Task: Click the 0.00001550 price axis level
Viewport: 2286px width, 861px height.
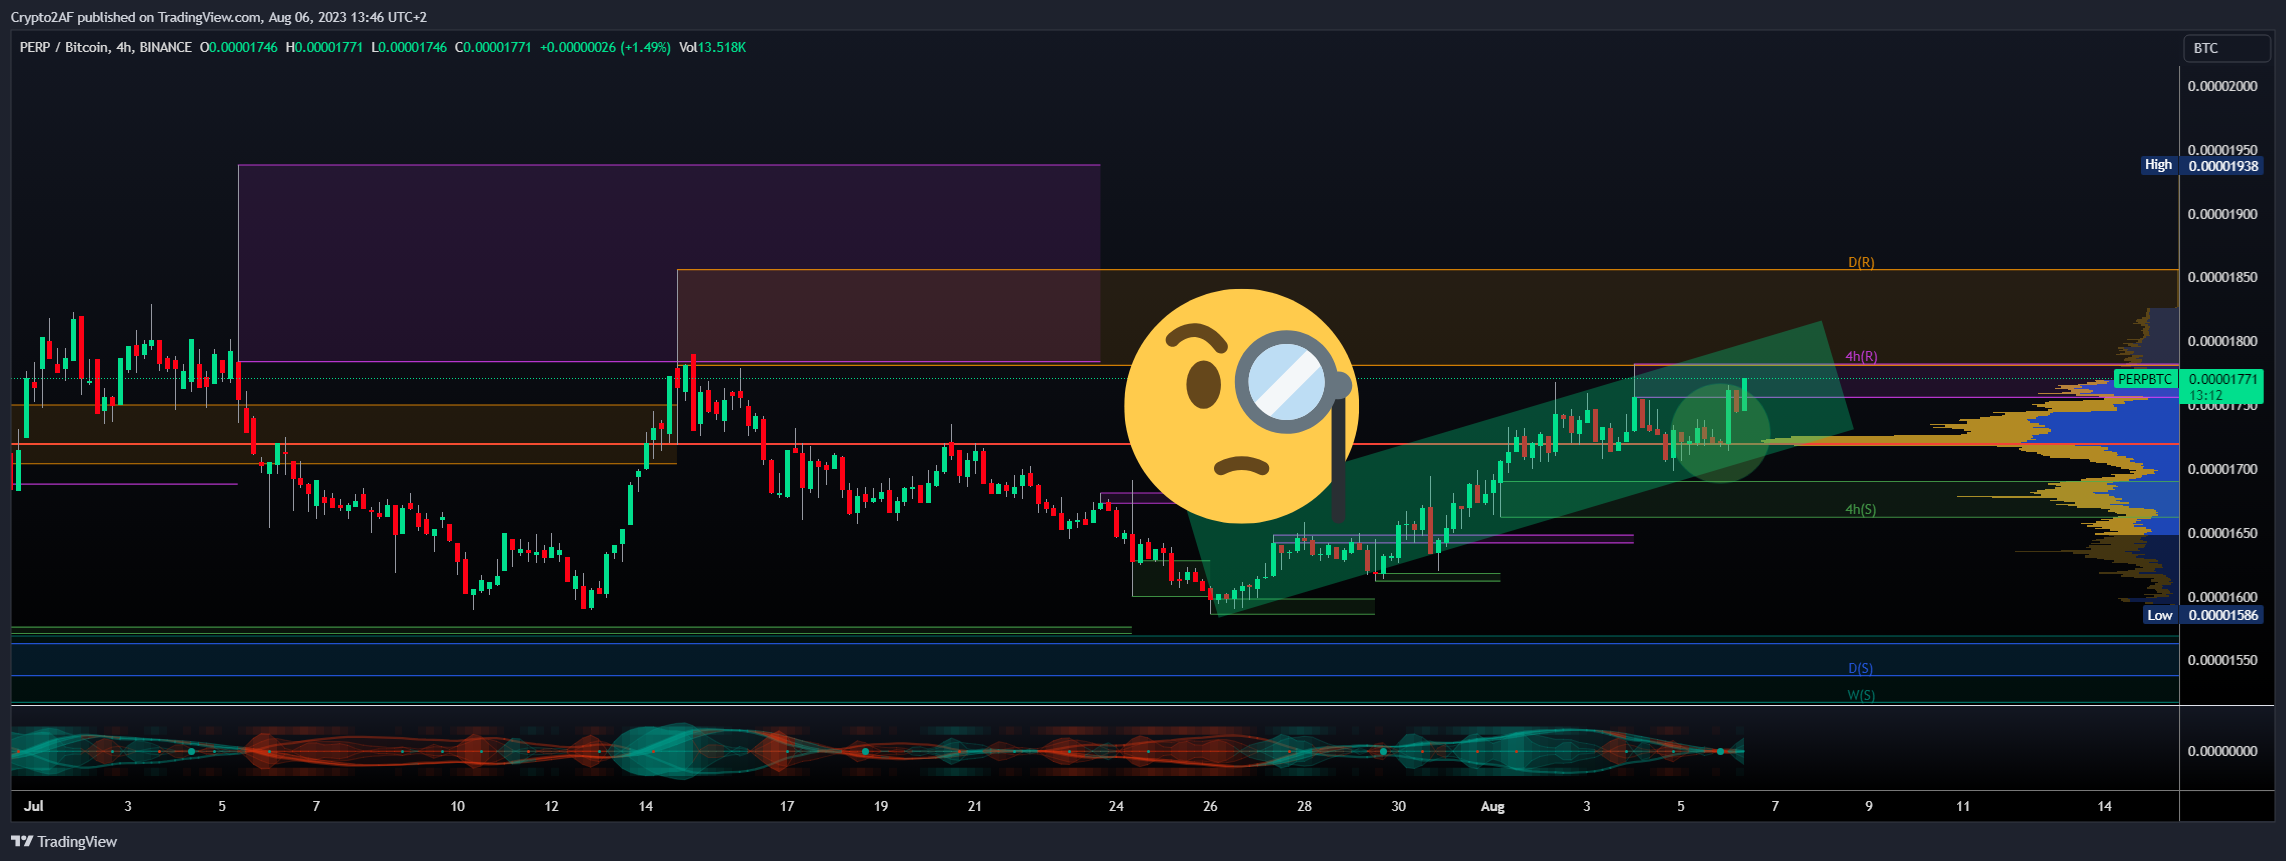Action: pos(2222,660)
